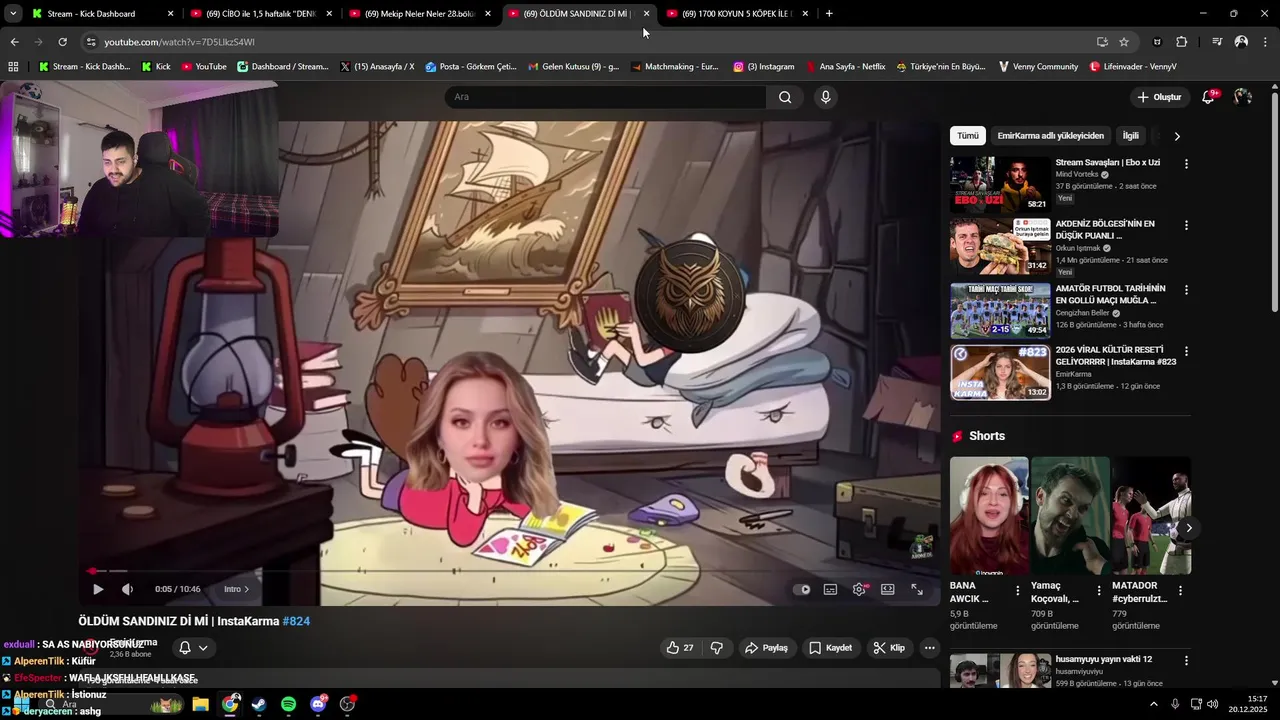Open options for 2026 VİRAL KÜLTÜR video
Image resolution: width=1280 pixels, height=720 pixels.
(1186, 351)
